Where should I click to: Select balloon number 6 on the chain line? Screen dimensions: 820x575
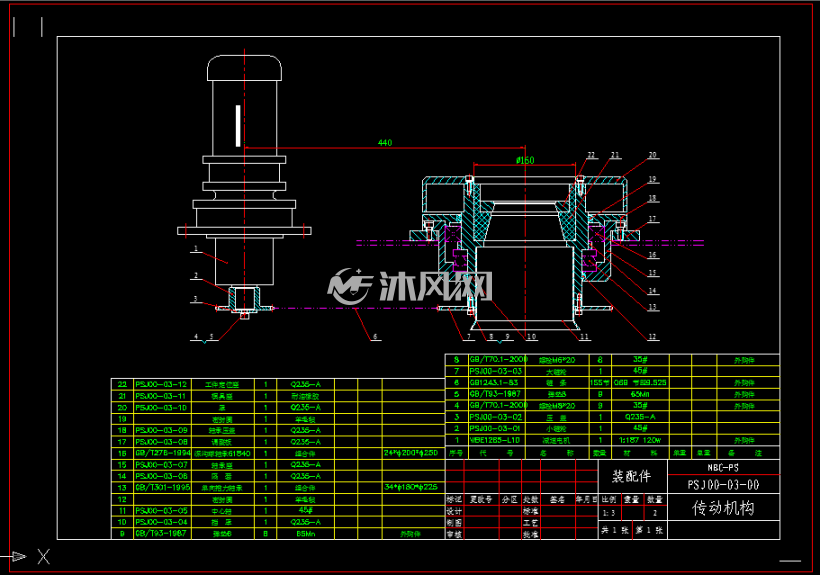[375, 337]
